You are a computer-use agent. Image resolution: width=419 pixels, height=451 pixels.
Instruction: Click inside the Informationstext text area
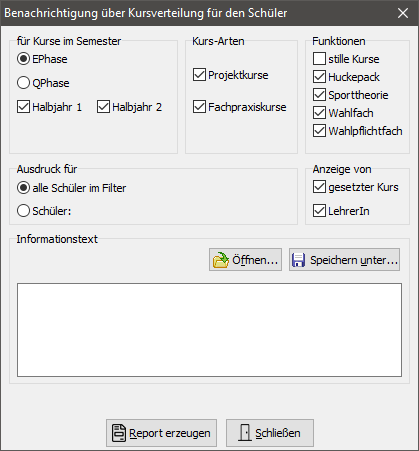pyautogui.click(x=209, y=330)
